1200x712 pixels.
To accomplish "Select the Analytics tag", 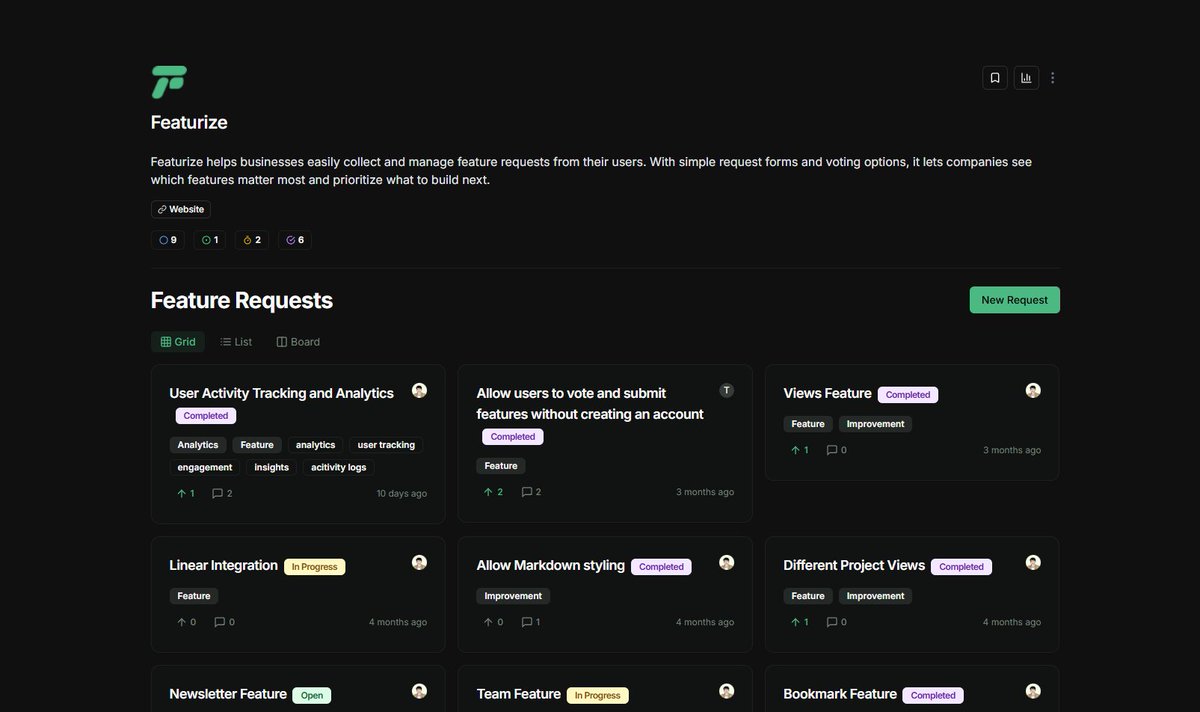I will pyautogui.click(x=198, y=445).
